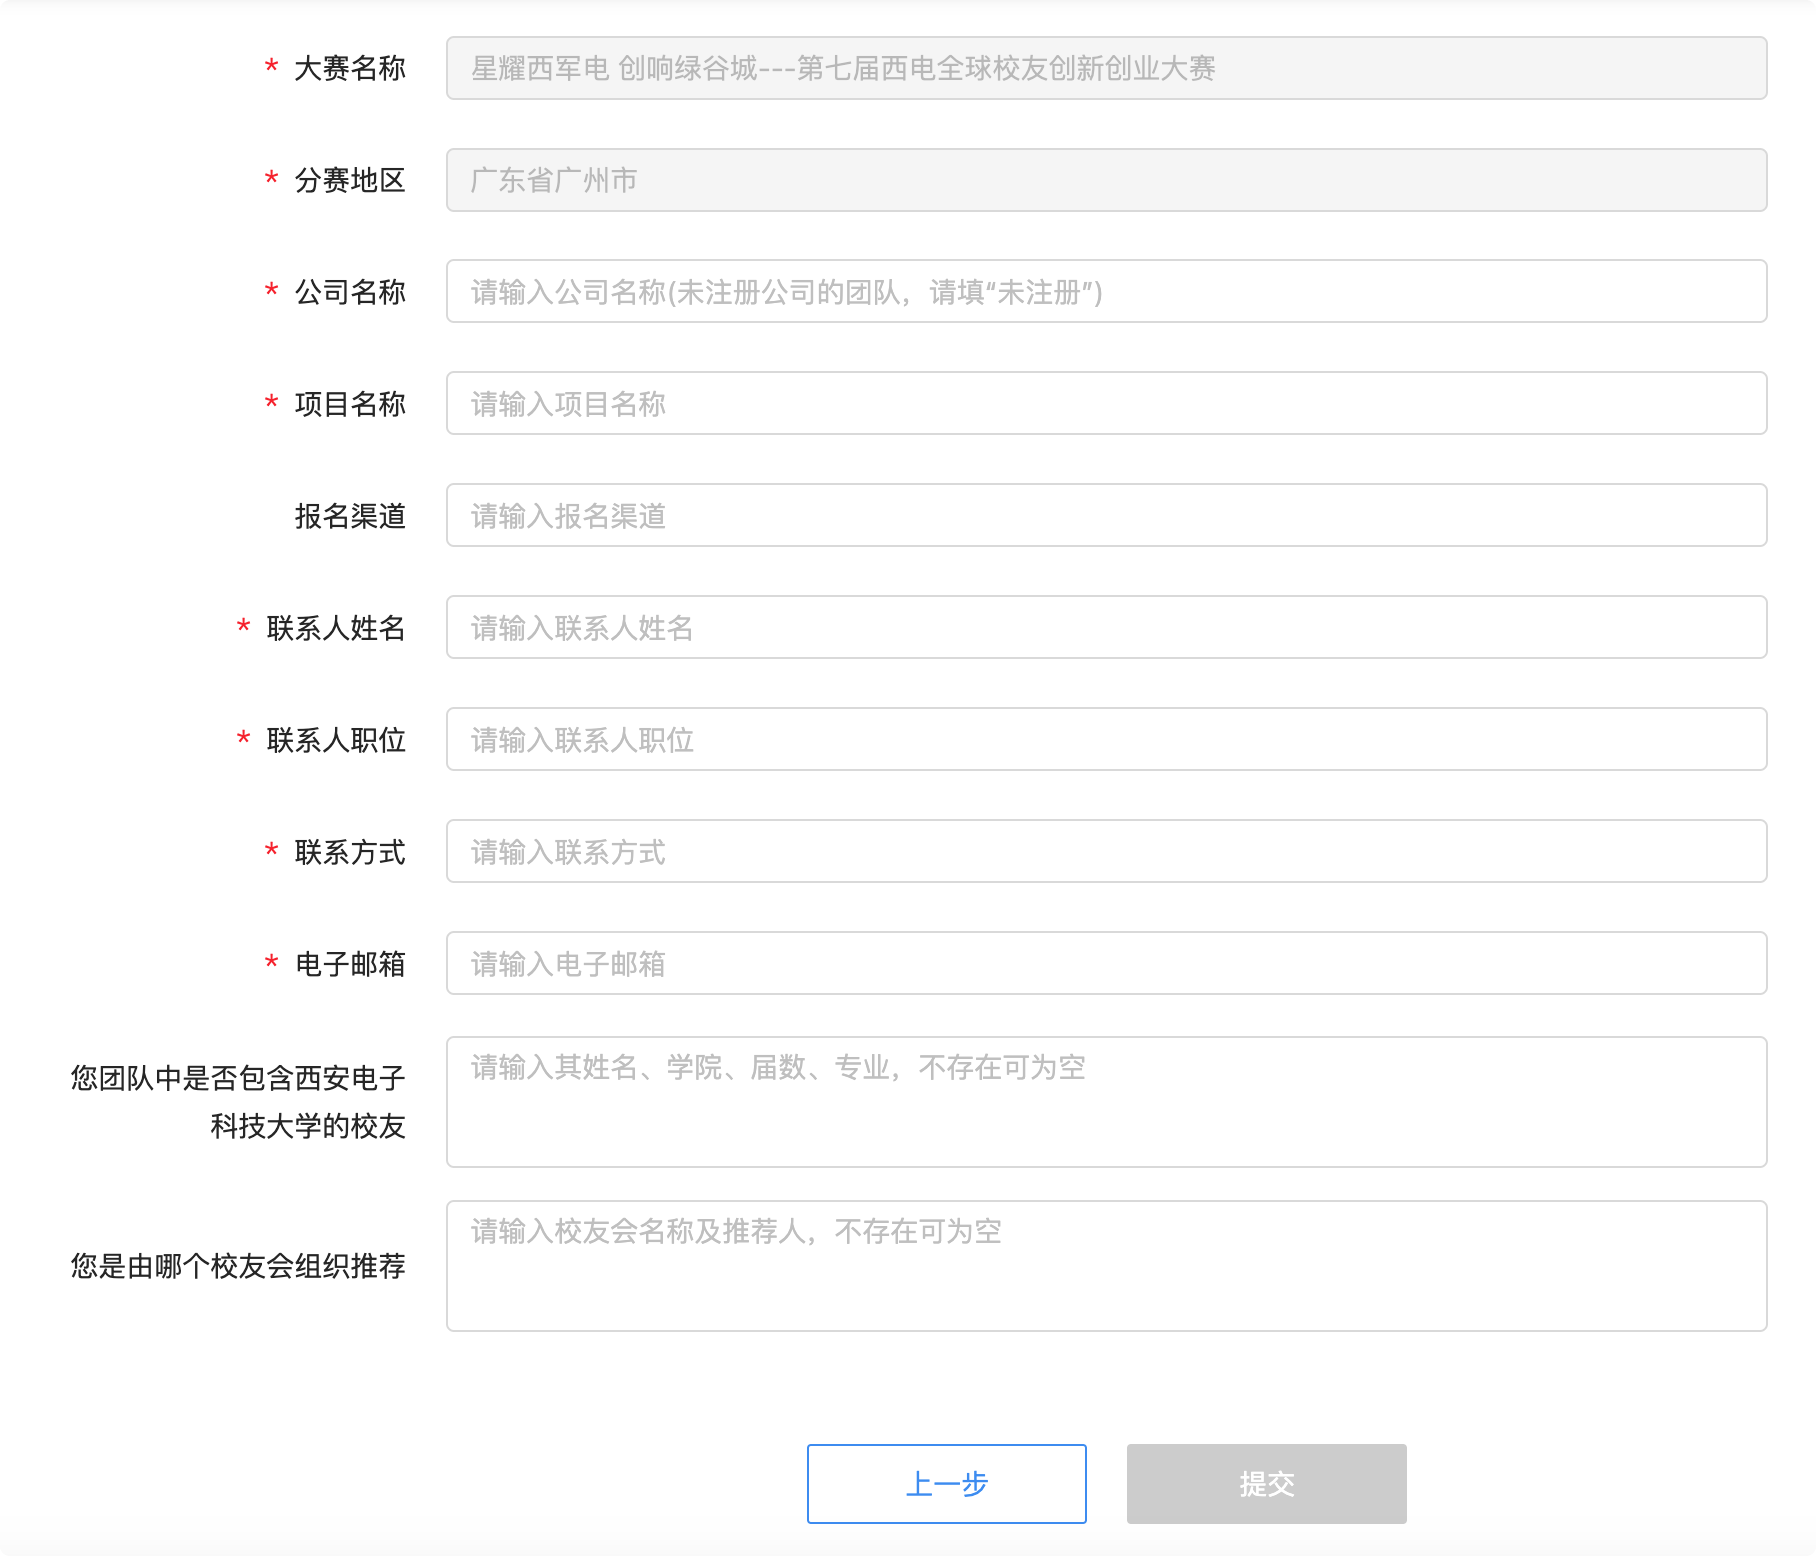Click the 联系人姓名 label

(335, 628)
